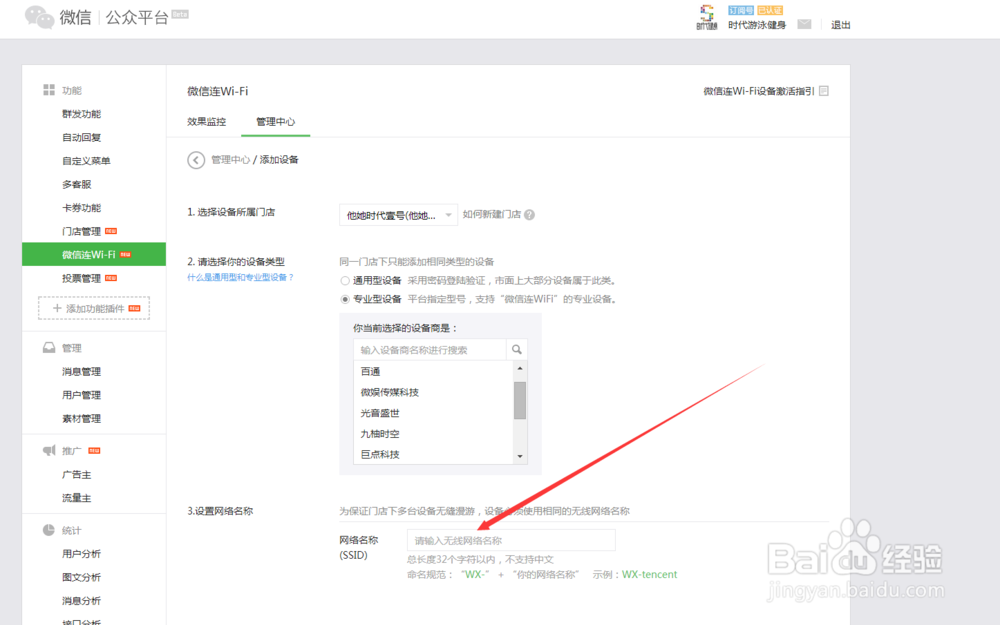Open the store dropdown 他她时代壹号

point(399,215)
